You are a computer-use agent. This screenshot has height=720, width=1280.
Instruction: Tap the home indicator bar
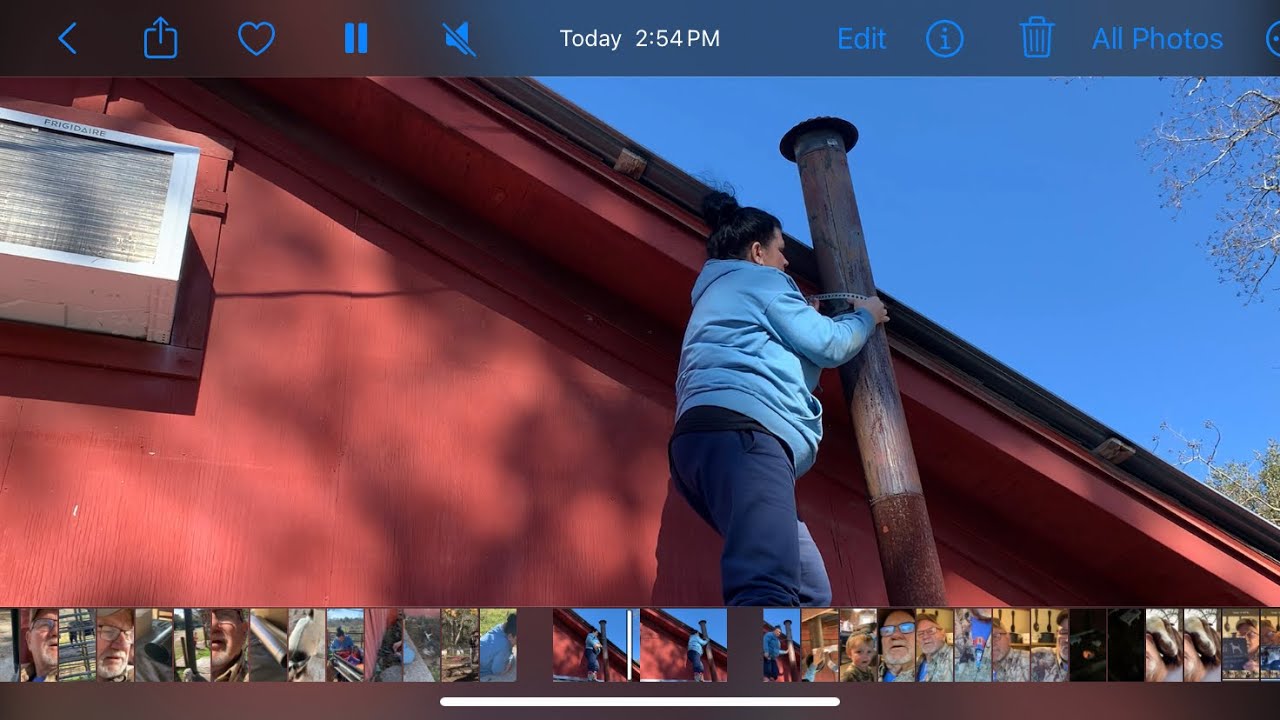pyautogui.click(x=640, y=702)
